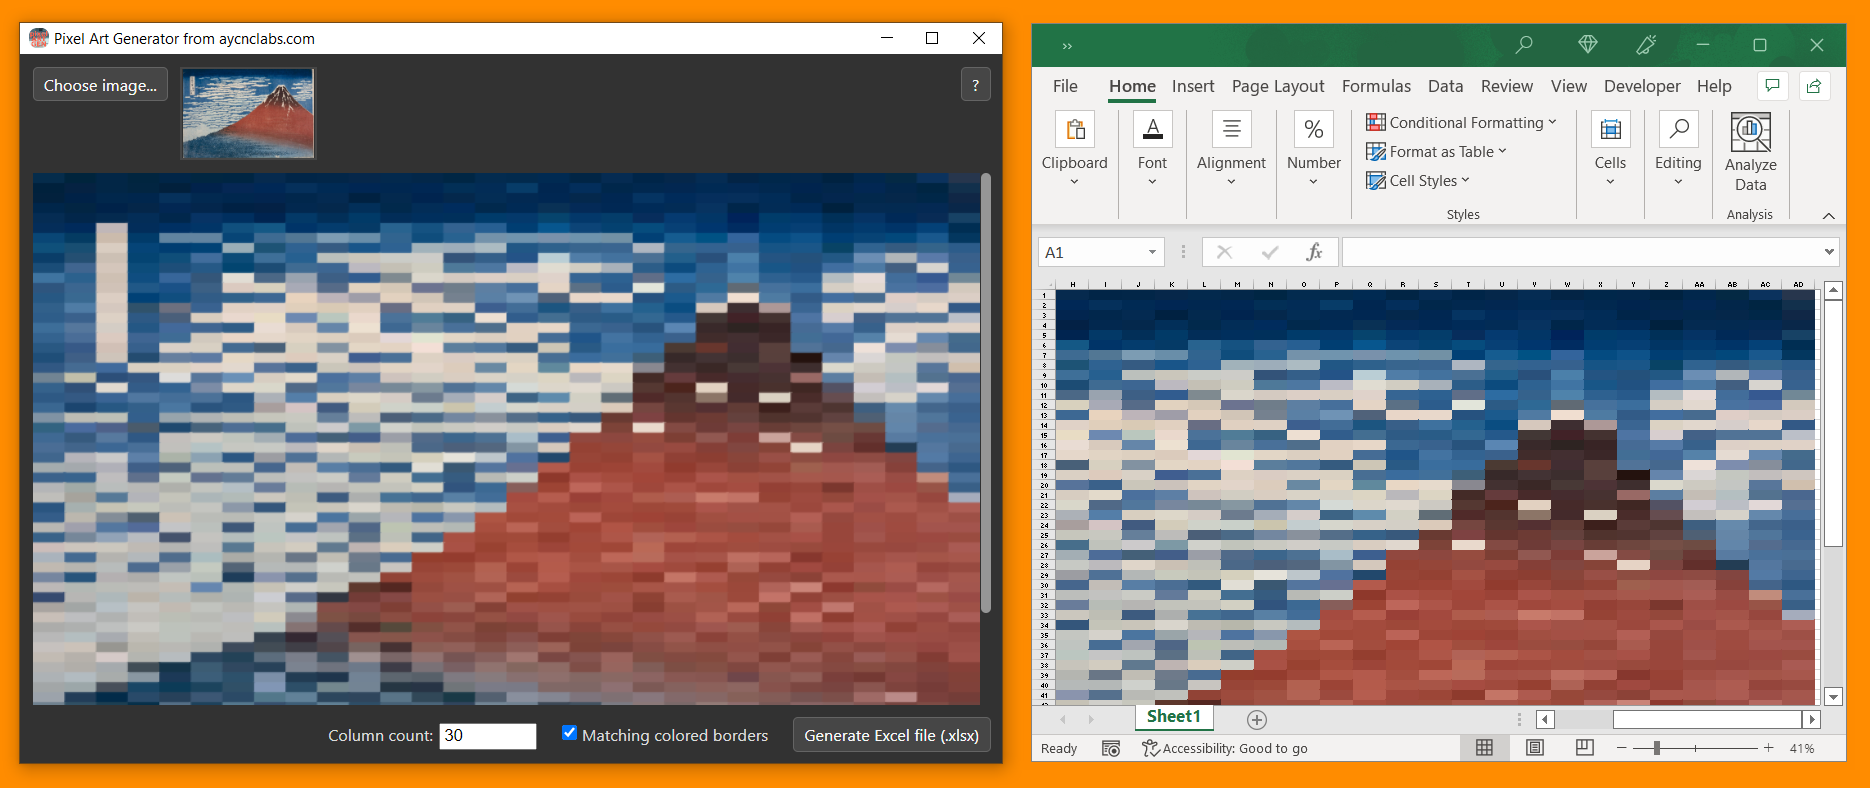Click the Excel search magnifier icon
Viewport: 1870px width, 788px height.
[1524, 44]
